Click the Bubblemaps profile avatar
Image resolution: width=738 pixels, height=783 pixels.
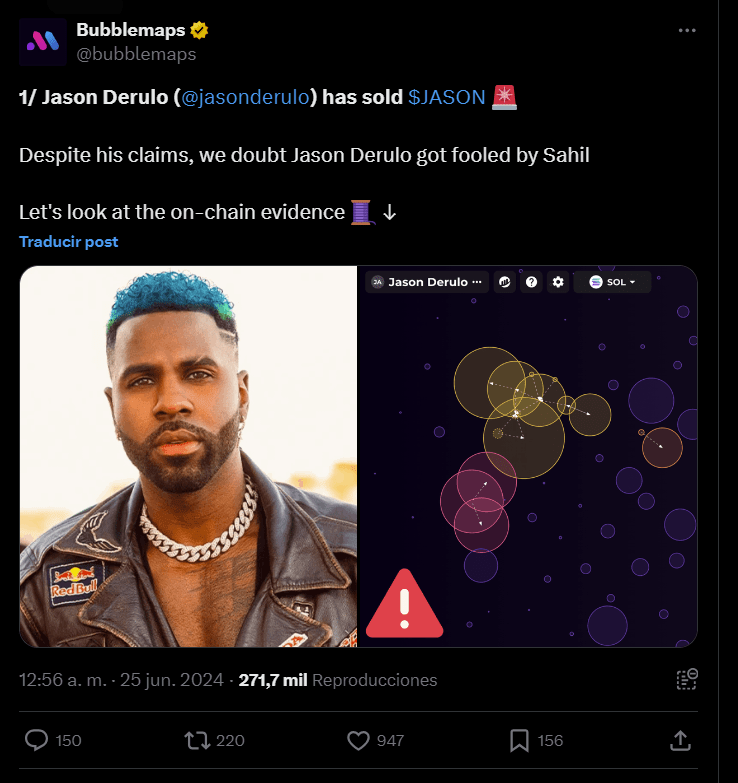[x=43, y=42]
